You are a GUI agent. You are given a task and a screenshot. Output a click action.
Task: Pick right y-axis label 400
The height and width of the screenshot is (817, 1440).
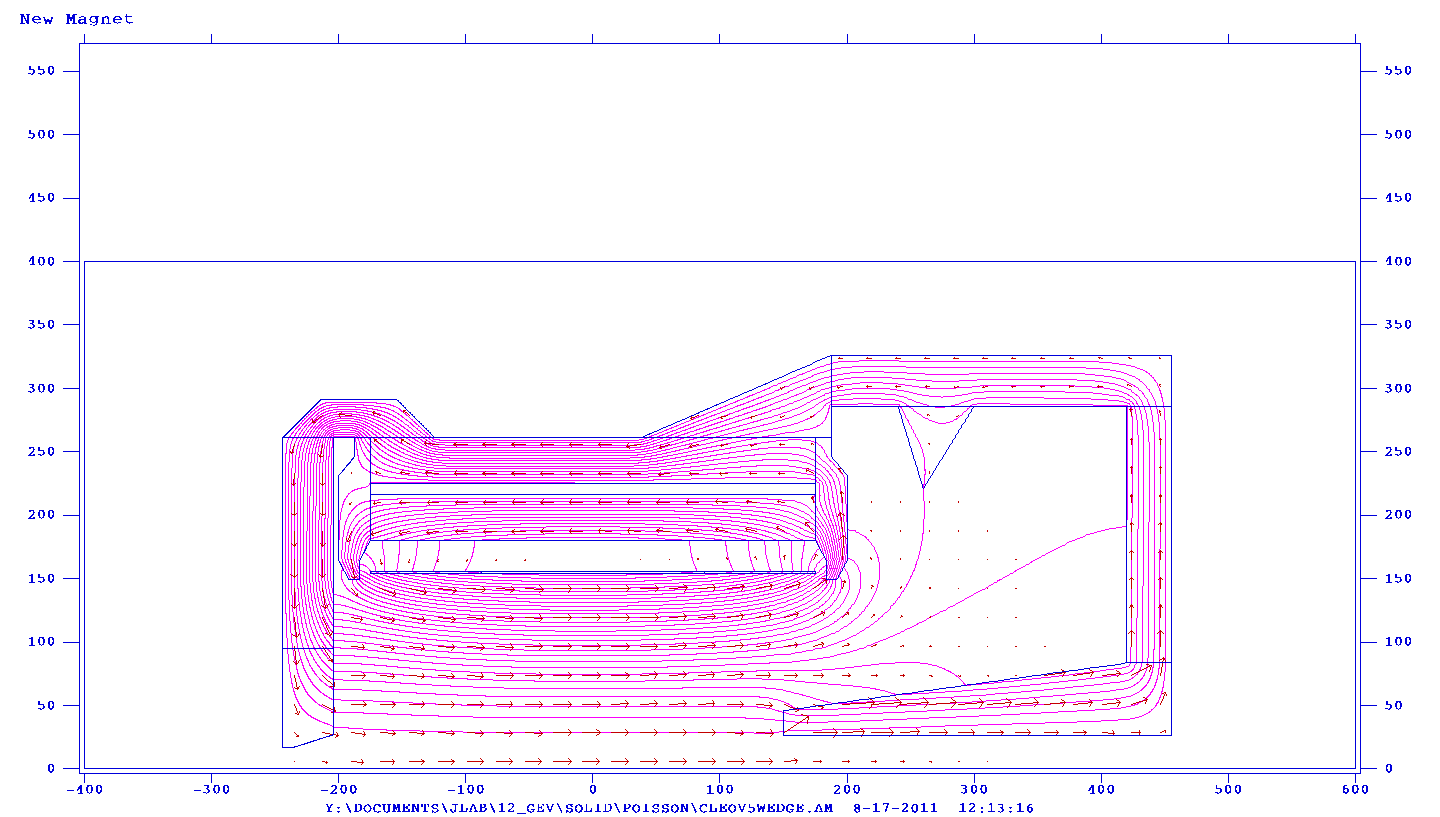1398,261
